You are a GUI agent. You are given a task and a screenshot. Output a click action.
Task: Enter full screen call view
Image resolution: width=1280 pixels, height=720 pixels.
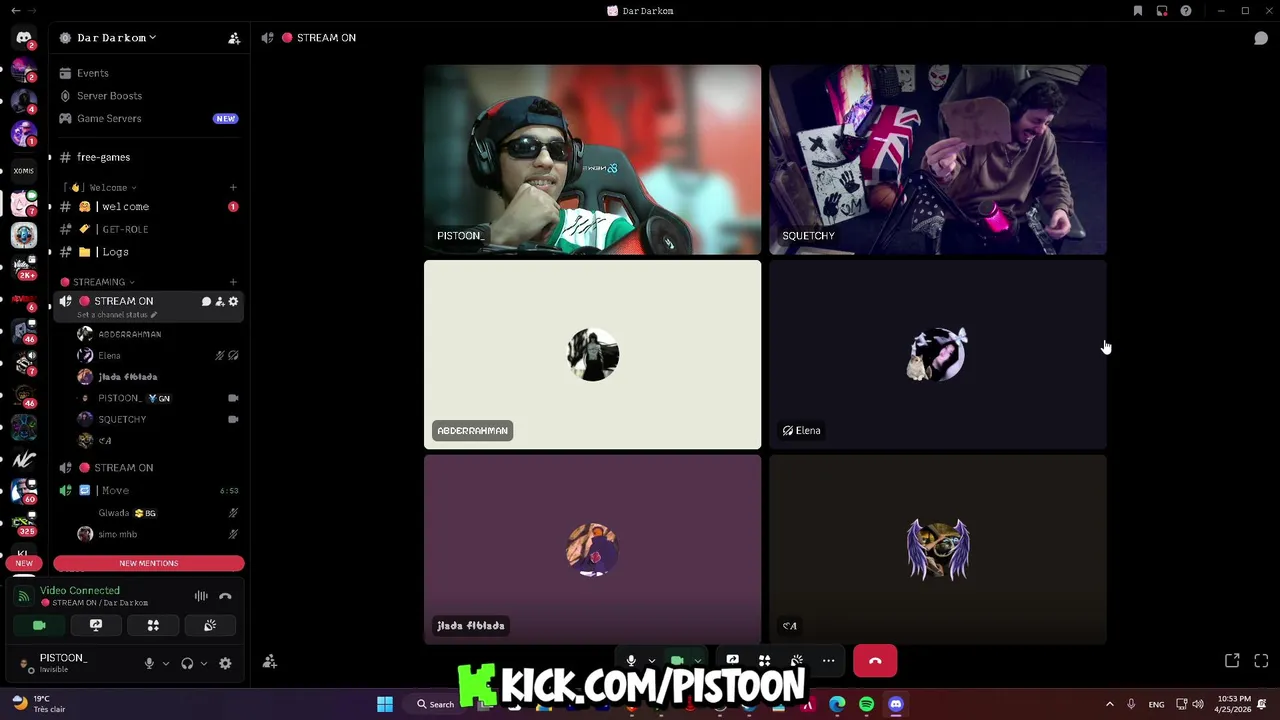[1261, 661]
